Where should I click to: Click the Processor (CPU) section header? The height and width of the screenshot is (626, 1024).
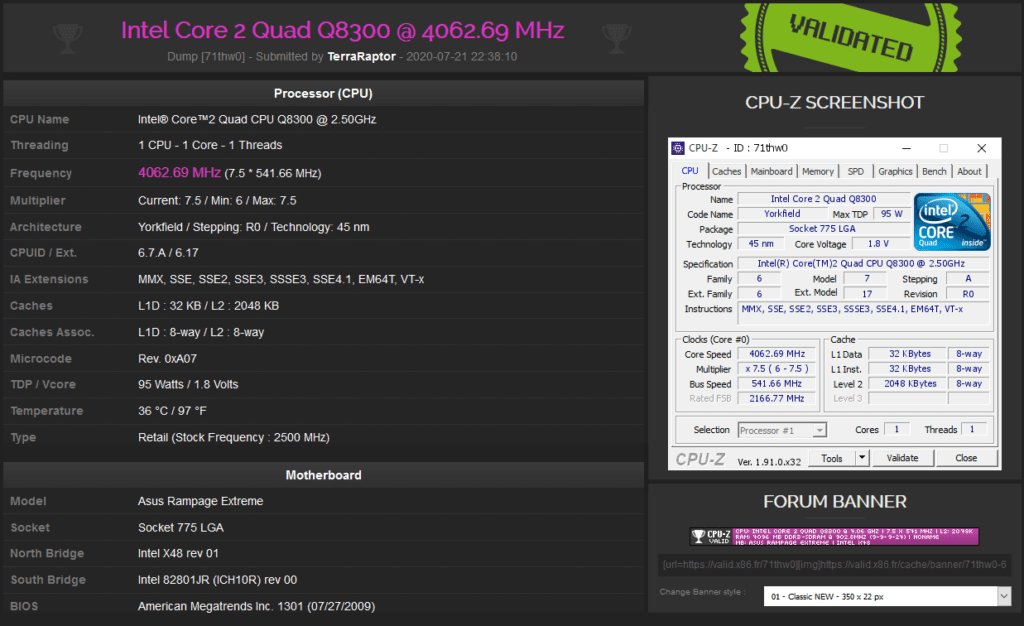pos(323,93)
